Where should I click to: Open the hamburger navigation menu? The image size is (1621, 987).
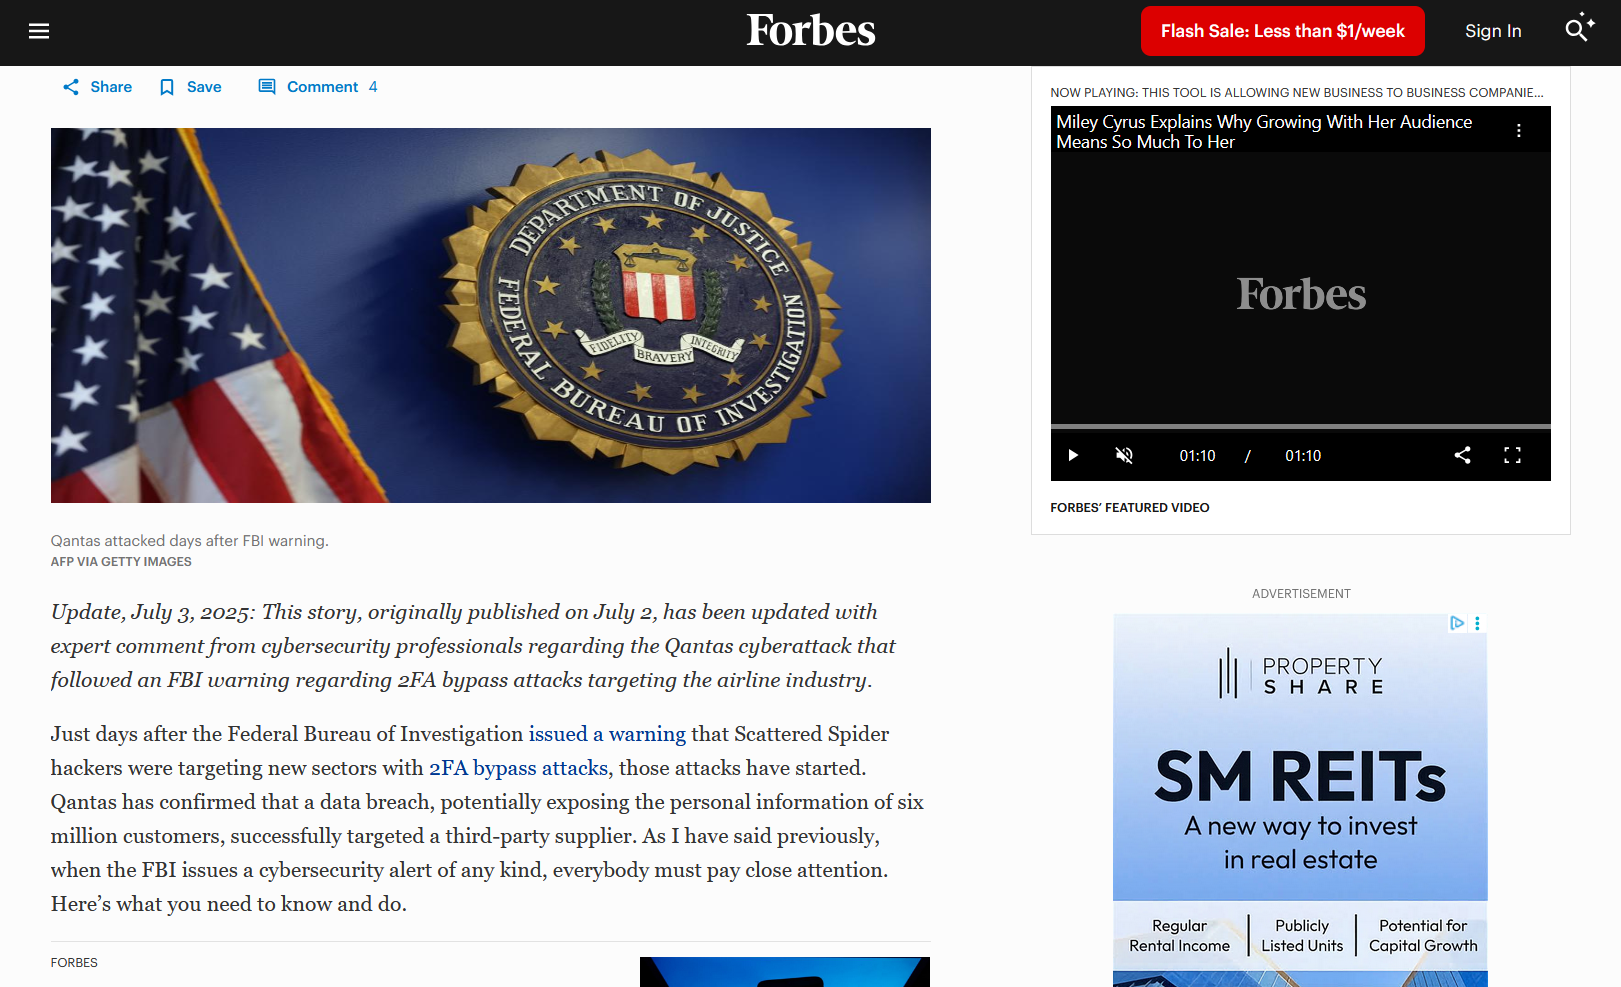[39, 31]
